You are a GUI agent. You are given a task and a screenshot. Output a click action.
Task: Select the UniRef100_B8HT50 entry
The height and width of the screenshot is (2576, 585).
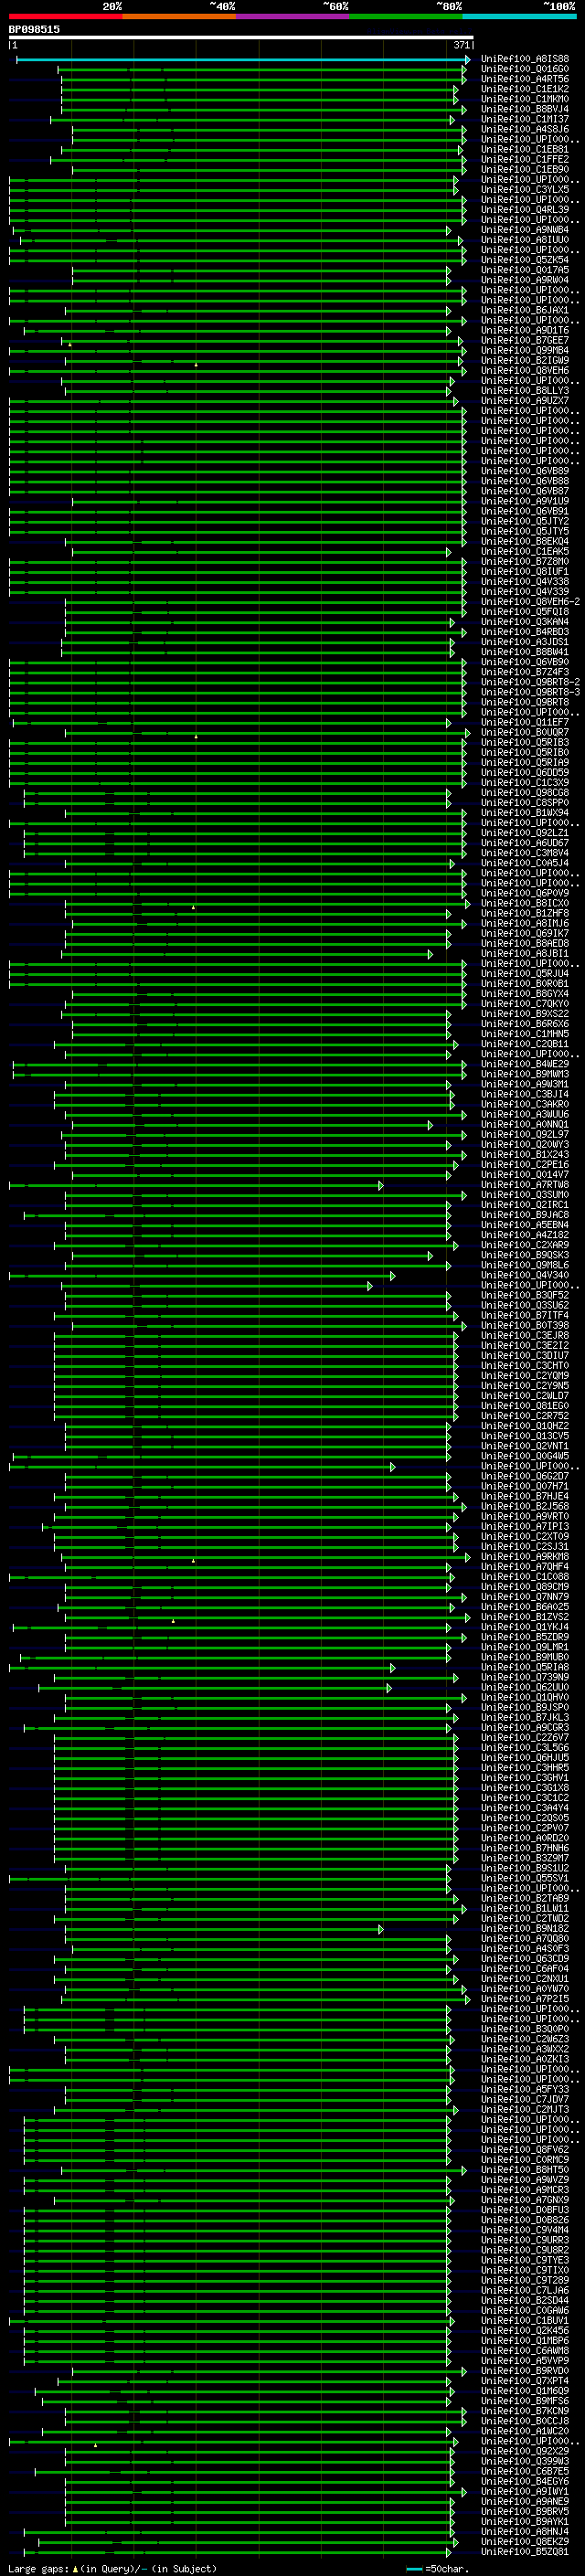coord(525,2170)
